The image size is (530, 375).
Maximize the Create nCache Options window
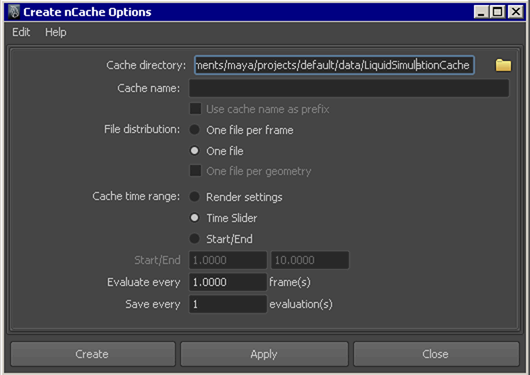[498, 12]
